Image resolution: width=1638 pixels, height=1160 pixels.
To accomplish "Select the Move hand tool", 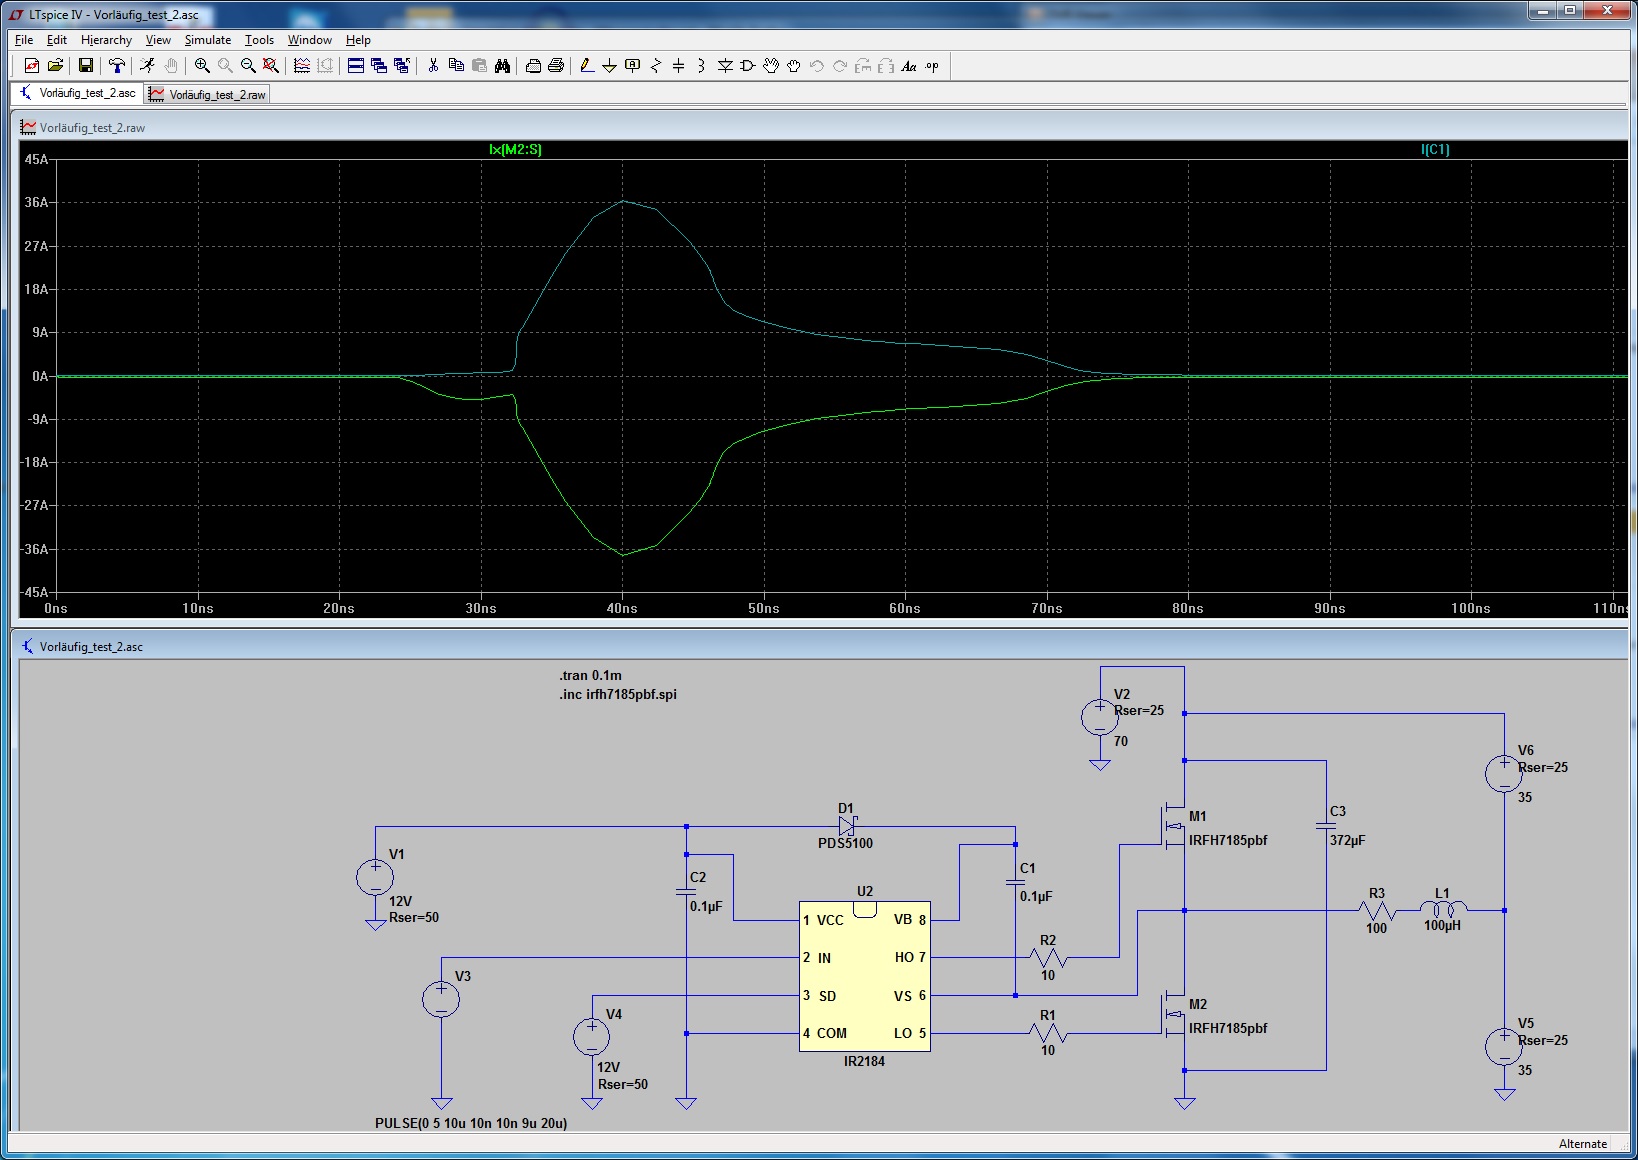I will point(771,66).
